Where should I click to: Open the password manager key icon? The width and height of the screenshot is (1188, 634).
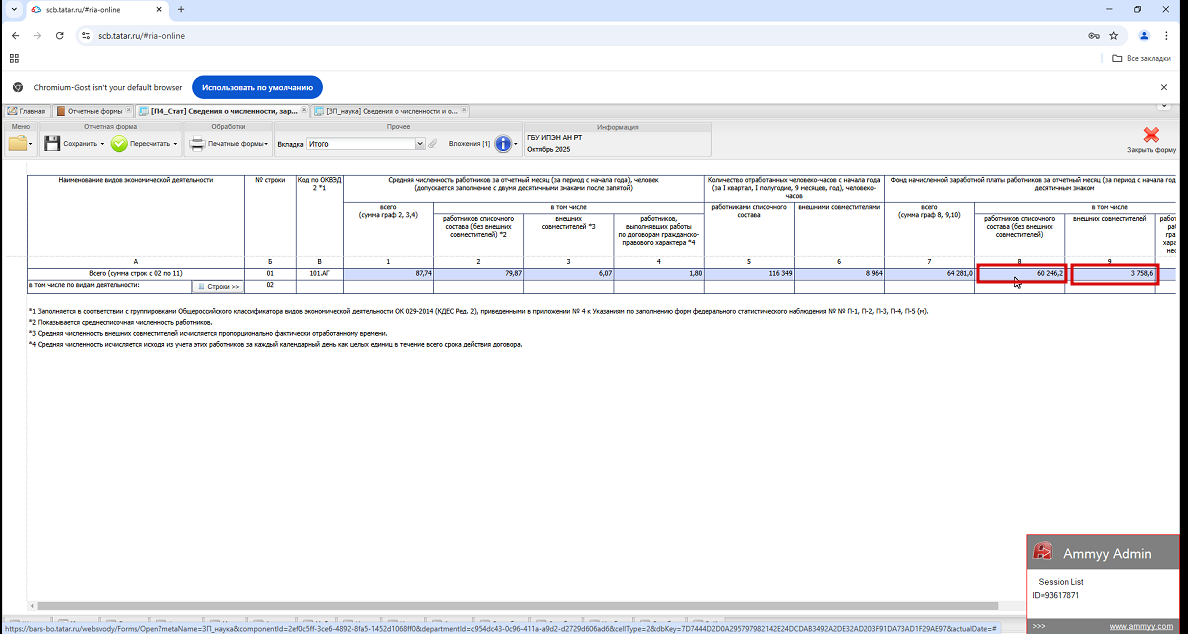click(x=1094, y=36)
